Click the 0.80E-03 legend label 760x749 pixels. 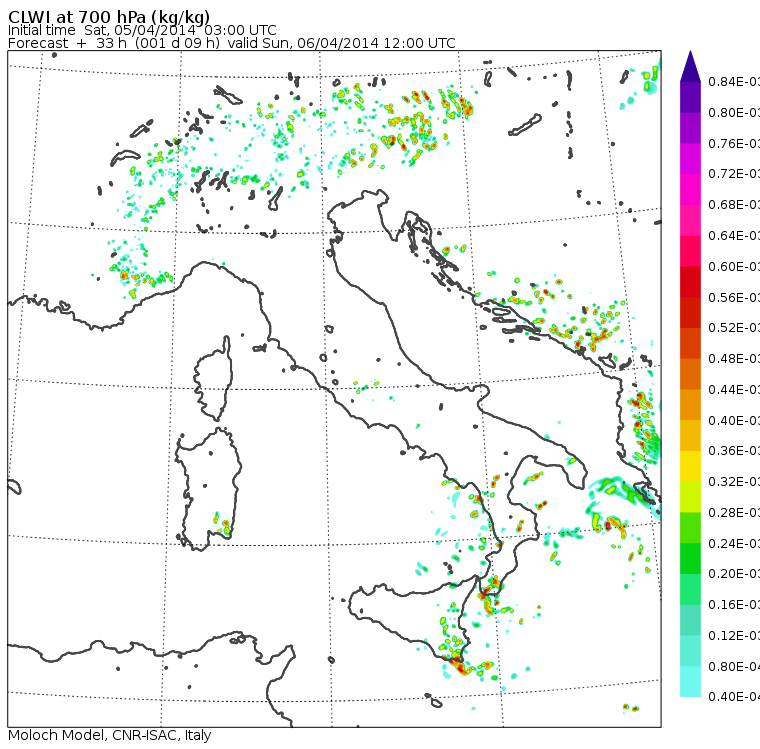click(x=734, y=112)
